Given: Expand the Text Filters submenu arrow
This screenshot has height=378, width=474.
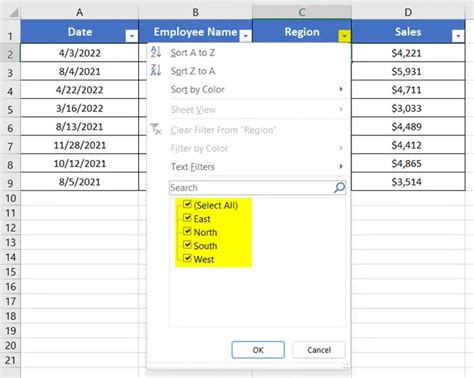Looking at the screenshot, I should click(341, 166).
